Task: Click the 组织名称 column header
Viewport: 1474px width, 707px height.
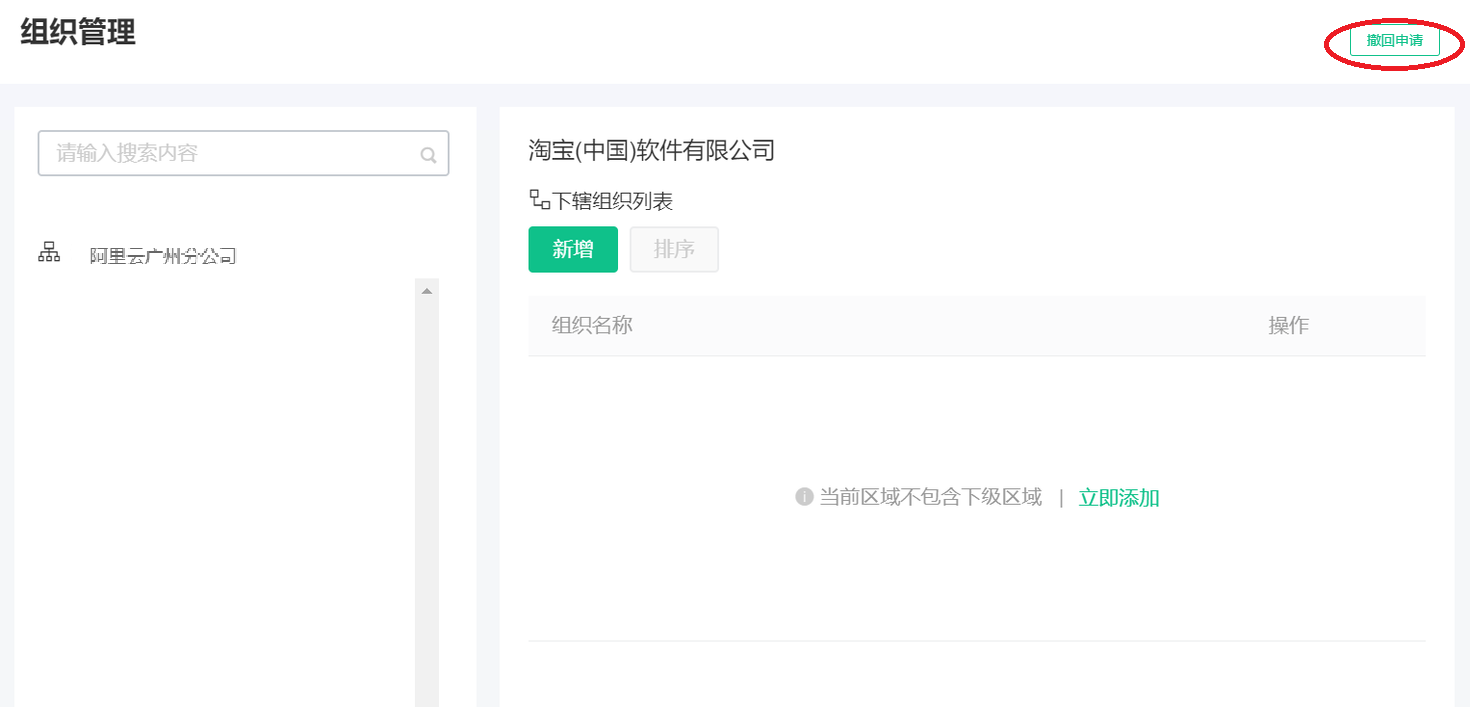Action: coord(592,325)
